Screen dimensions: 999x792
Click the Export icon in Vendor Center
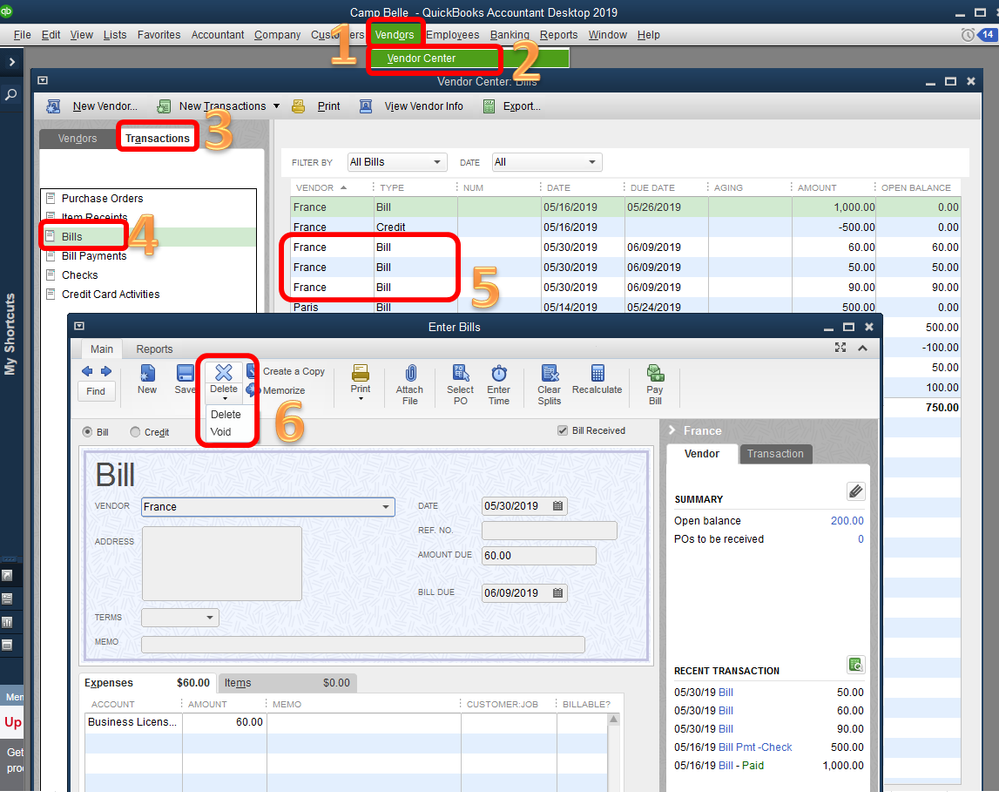click(x=489, y=106)
